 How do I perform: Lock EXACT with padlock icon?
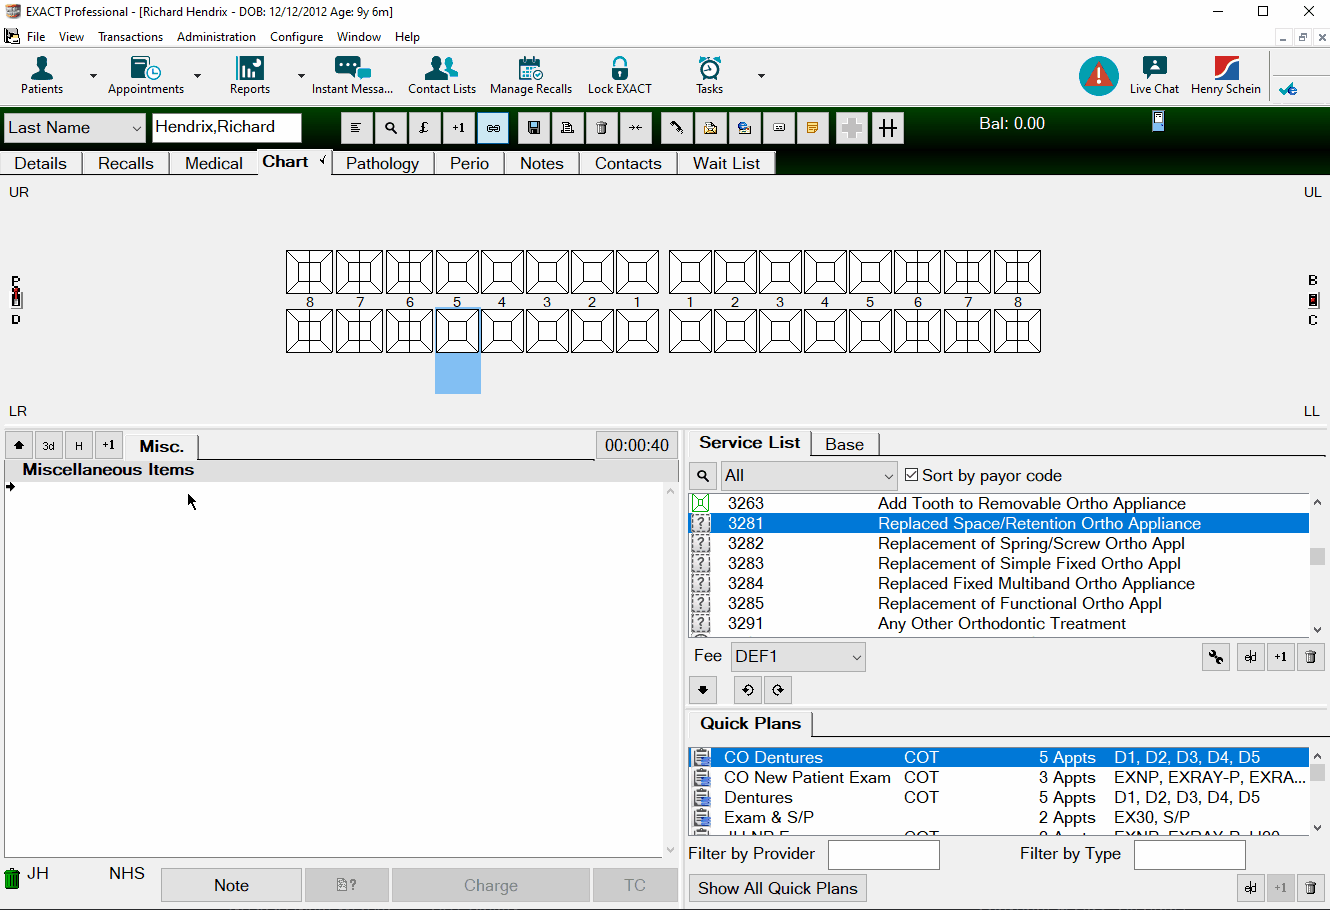(620, 75)
